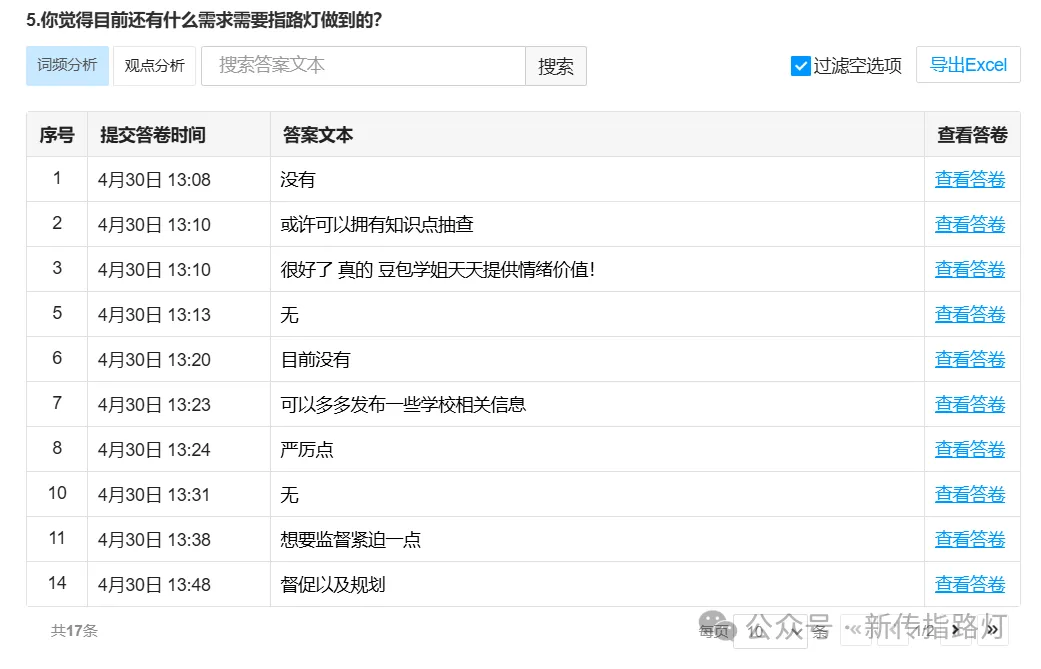Click the previous page arrow
The height and width of the screenshot is (669, 1041).
pyautogui.click(x=893, y=631)
